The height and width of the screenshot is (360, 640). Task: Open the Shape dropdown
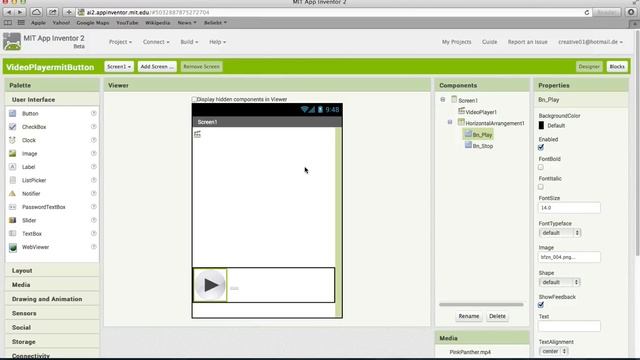coord(560,282)
